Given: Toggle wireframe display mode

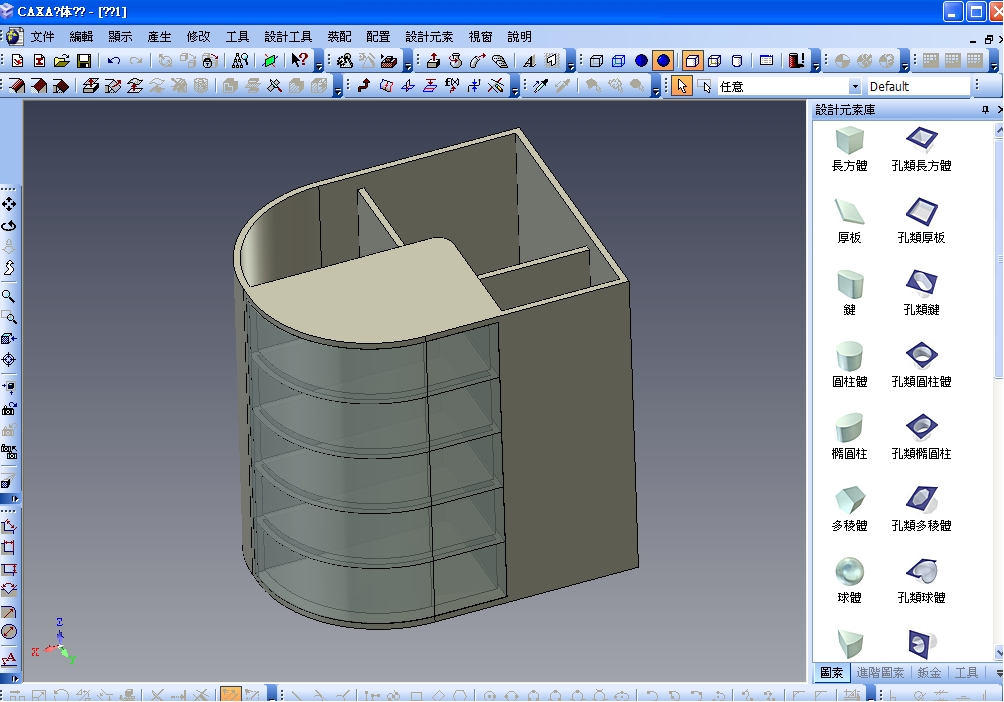Looking at the screenshot, I should click(597, 61).
